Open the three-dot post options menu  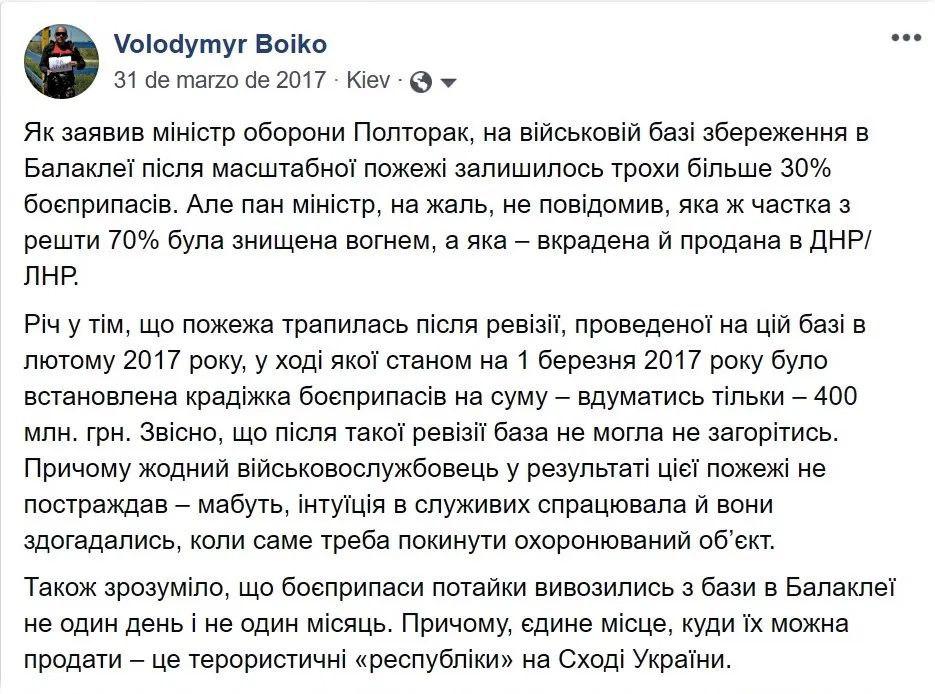coord(905,37)
